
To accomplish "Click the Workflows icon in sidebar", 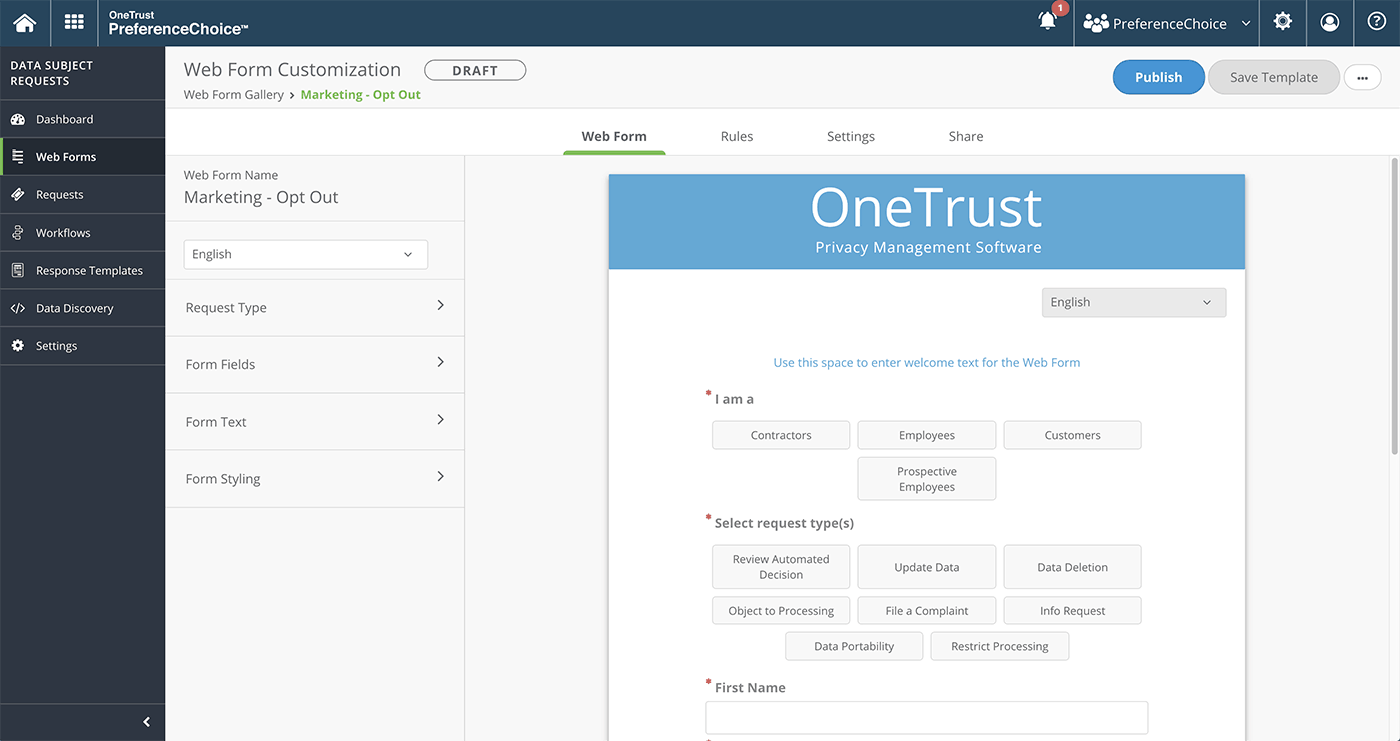I will coord(17,233).
